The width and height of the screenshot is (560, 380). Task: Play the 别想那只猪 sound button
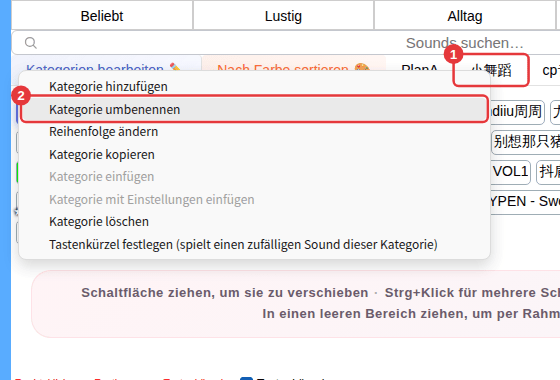click(526, 142)
